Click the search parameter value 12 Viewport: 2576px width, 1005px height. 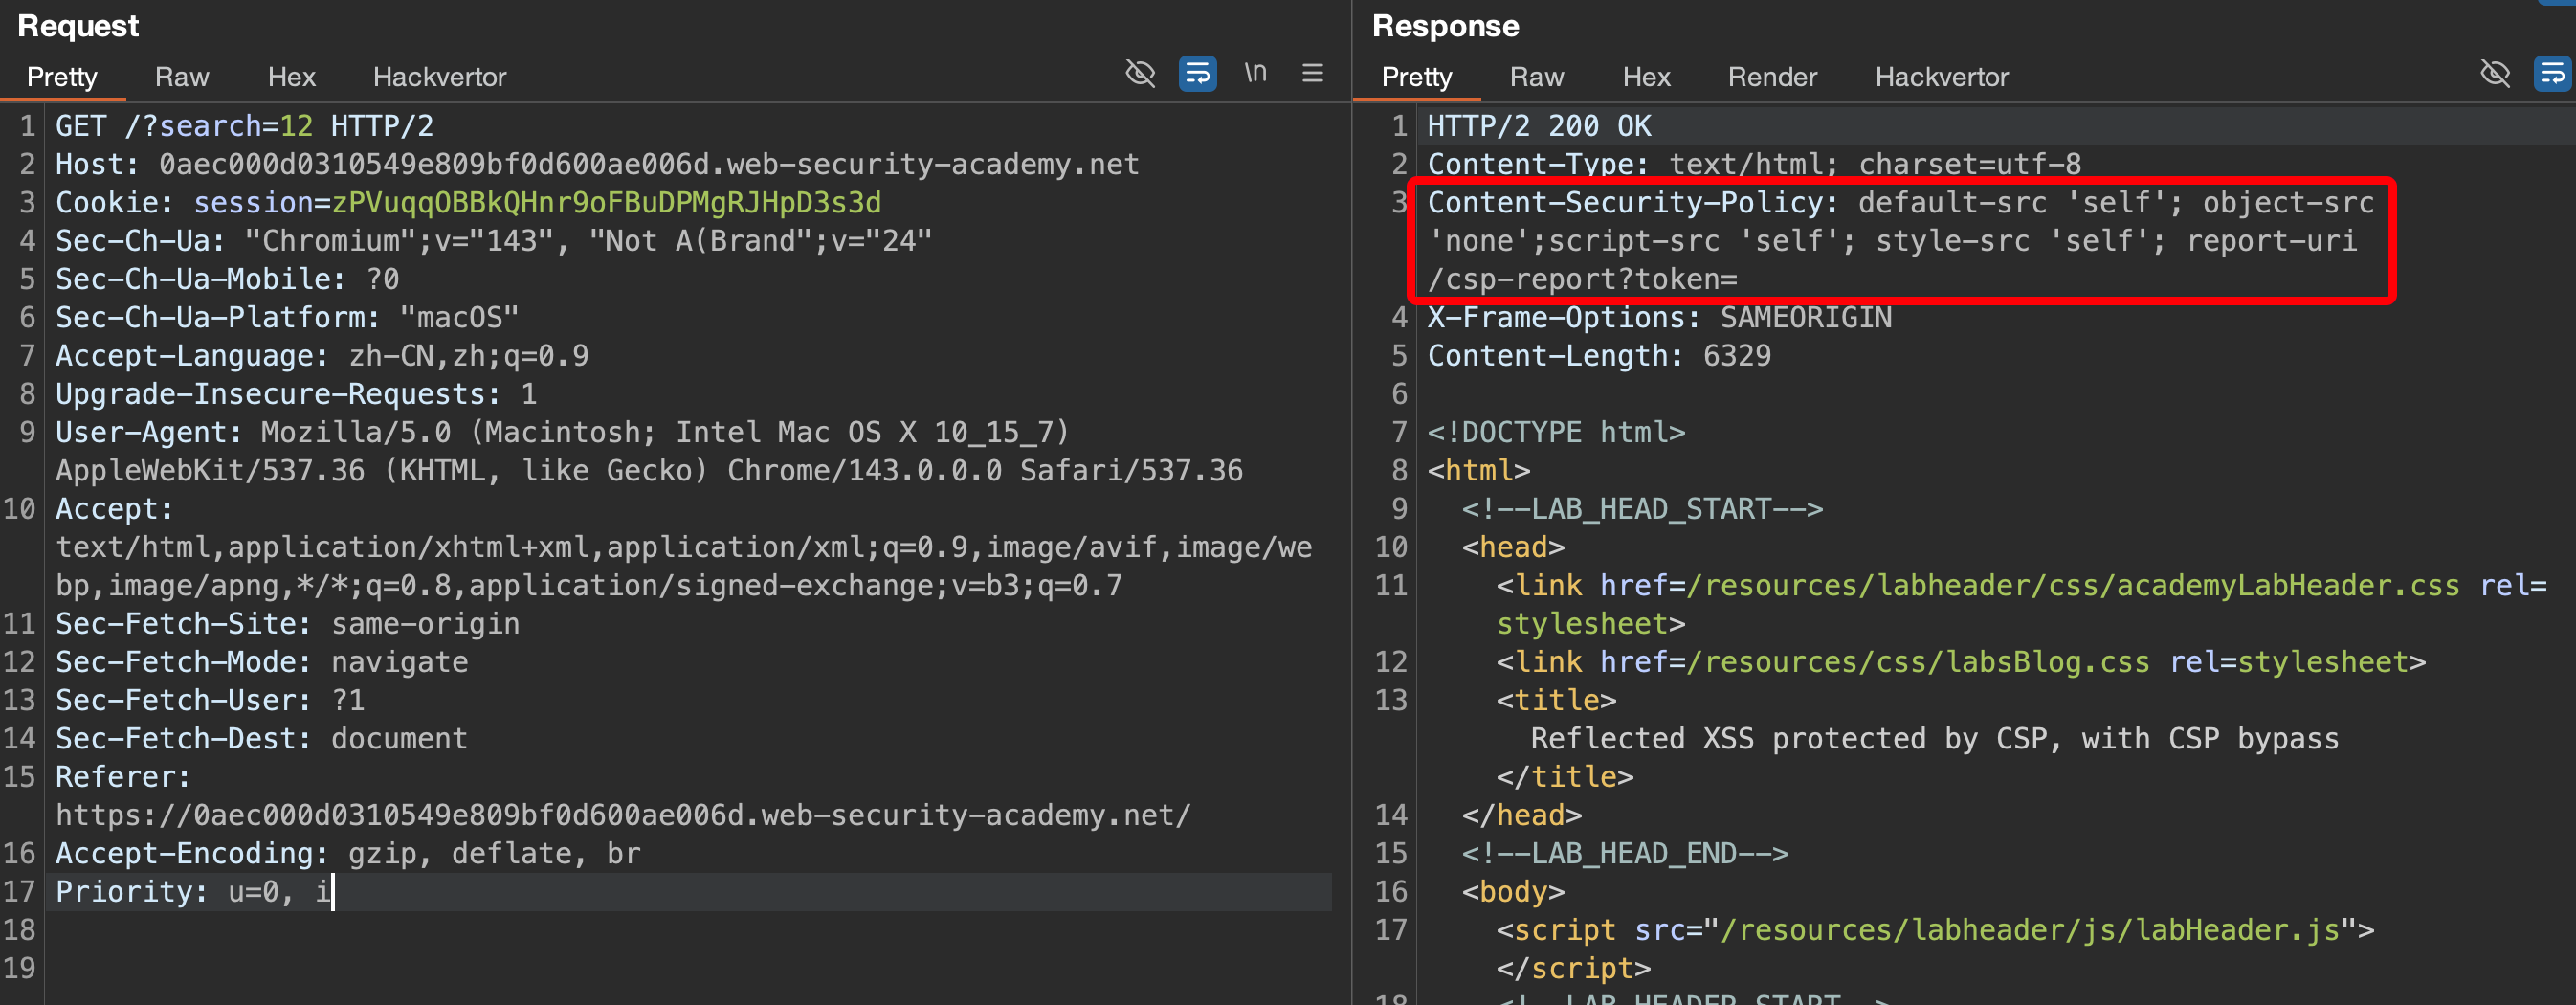point(296,126)
